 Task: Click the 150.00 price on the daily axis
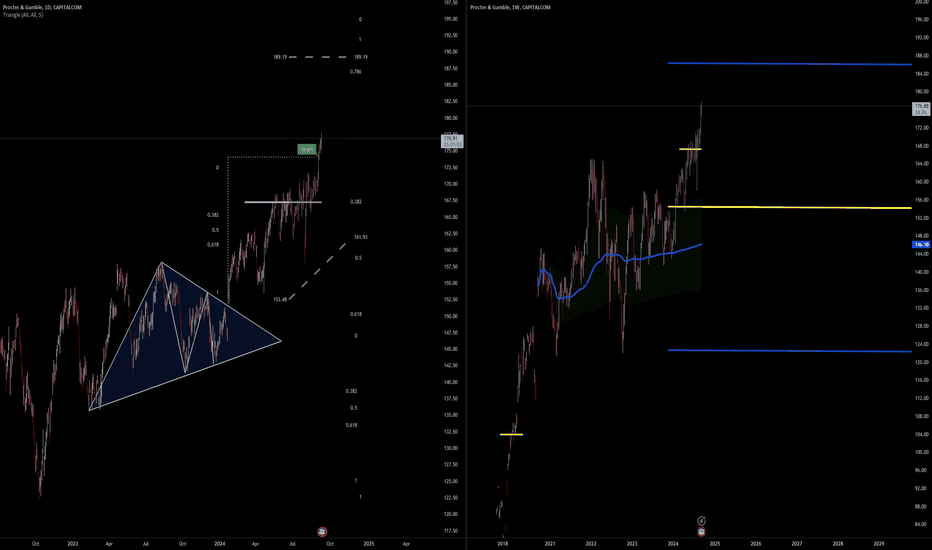click(x=451, y=316)
